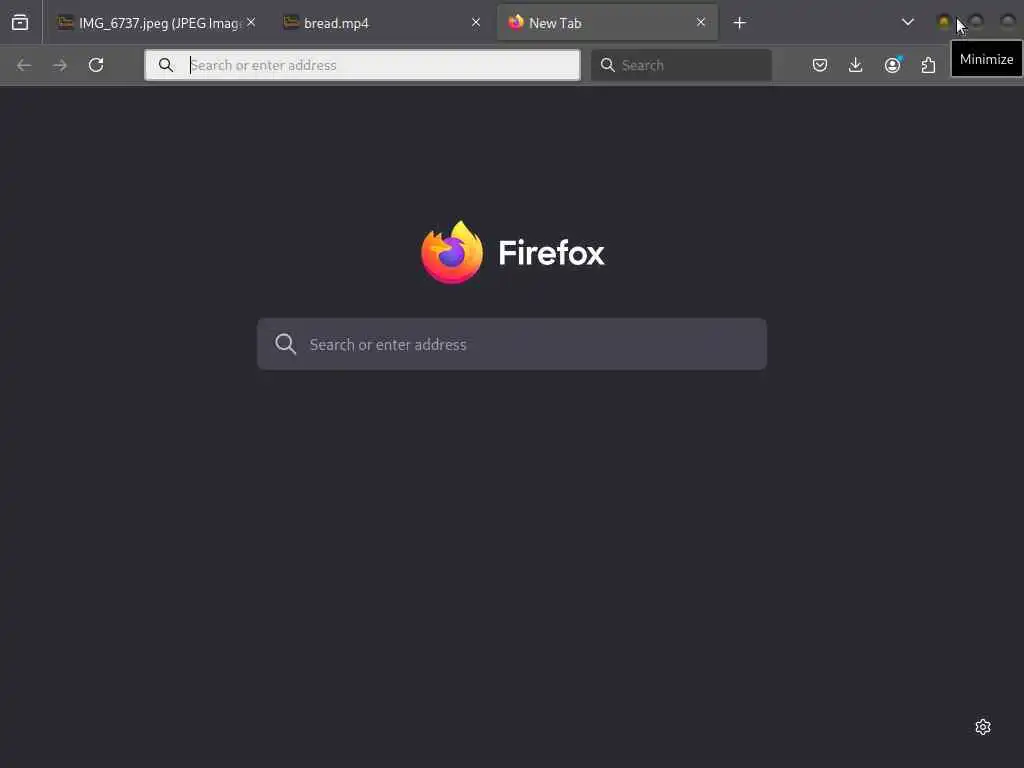Go forward using the forward arrow

(60, 65)
